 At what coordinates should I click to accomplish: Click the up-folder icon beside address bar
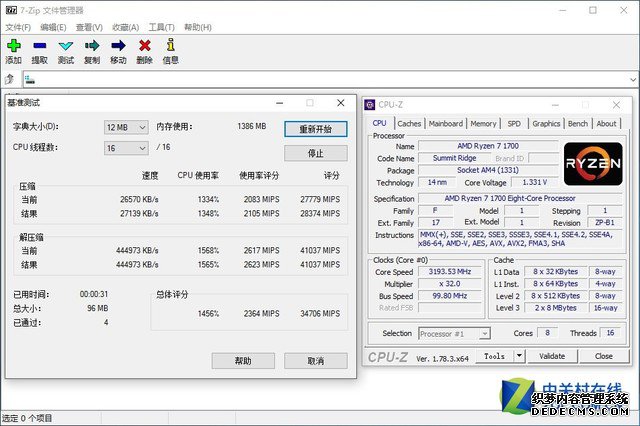(x=9, y=79)
